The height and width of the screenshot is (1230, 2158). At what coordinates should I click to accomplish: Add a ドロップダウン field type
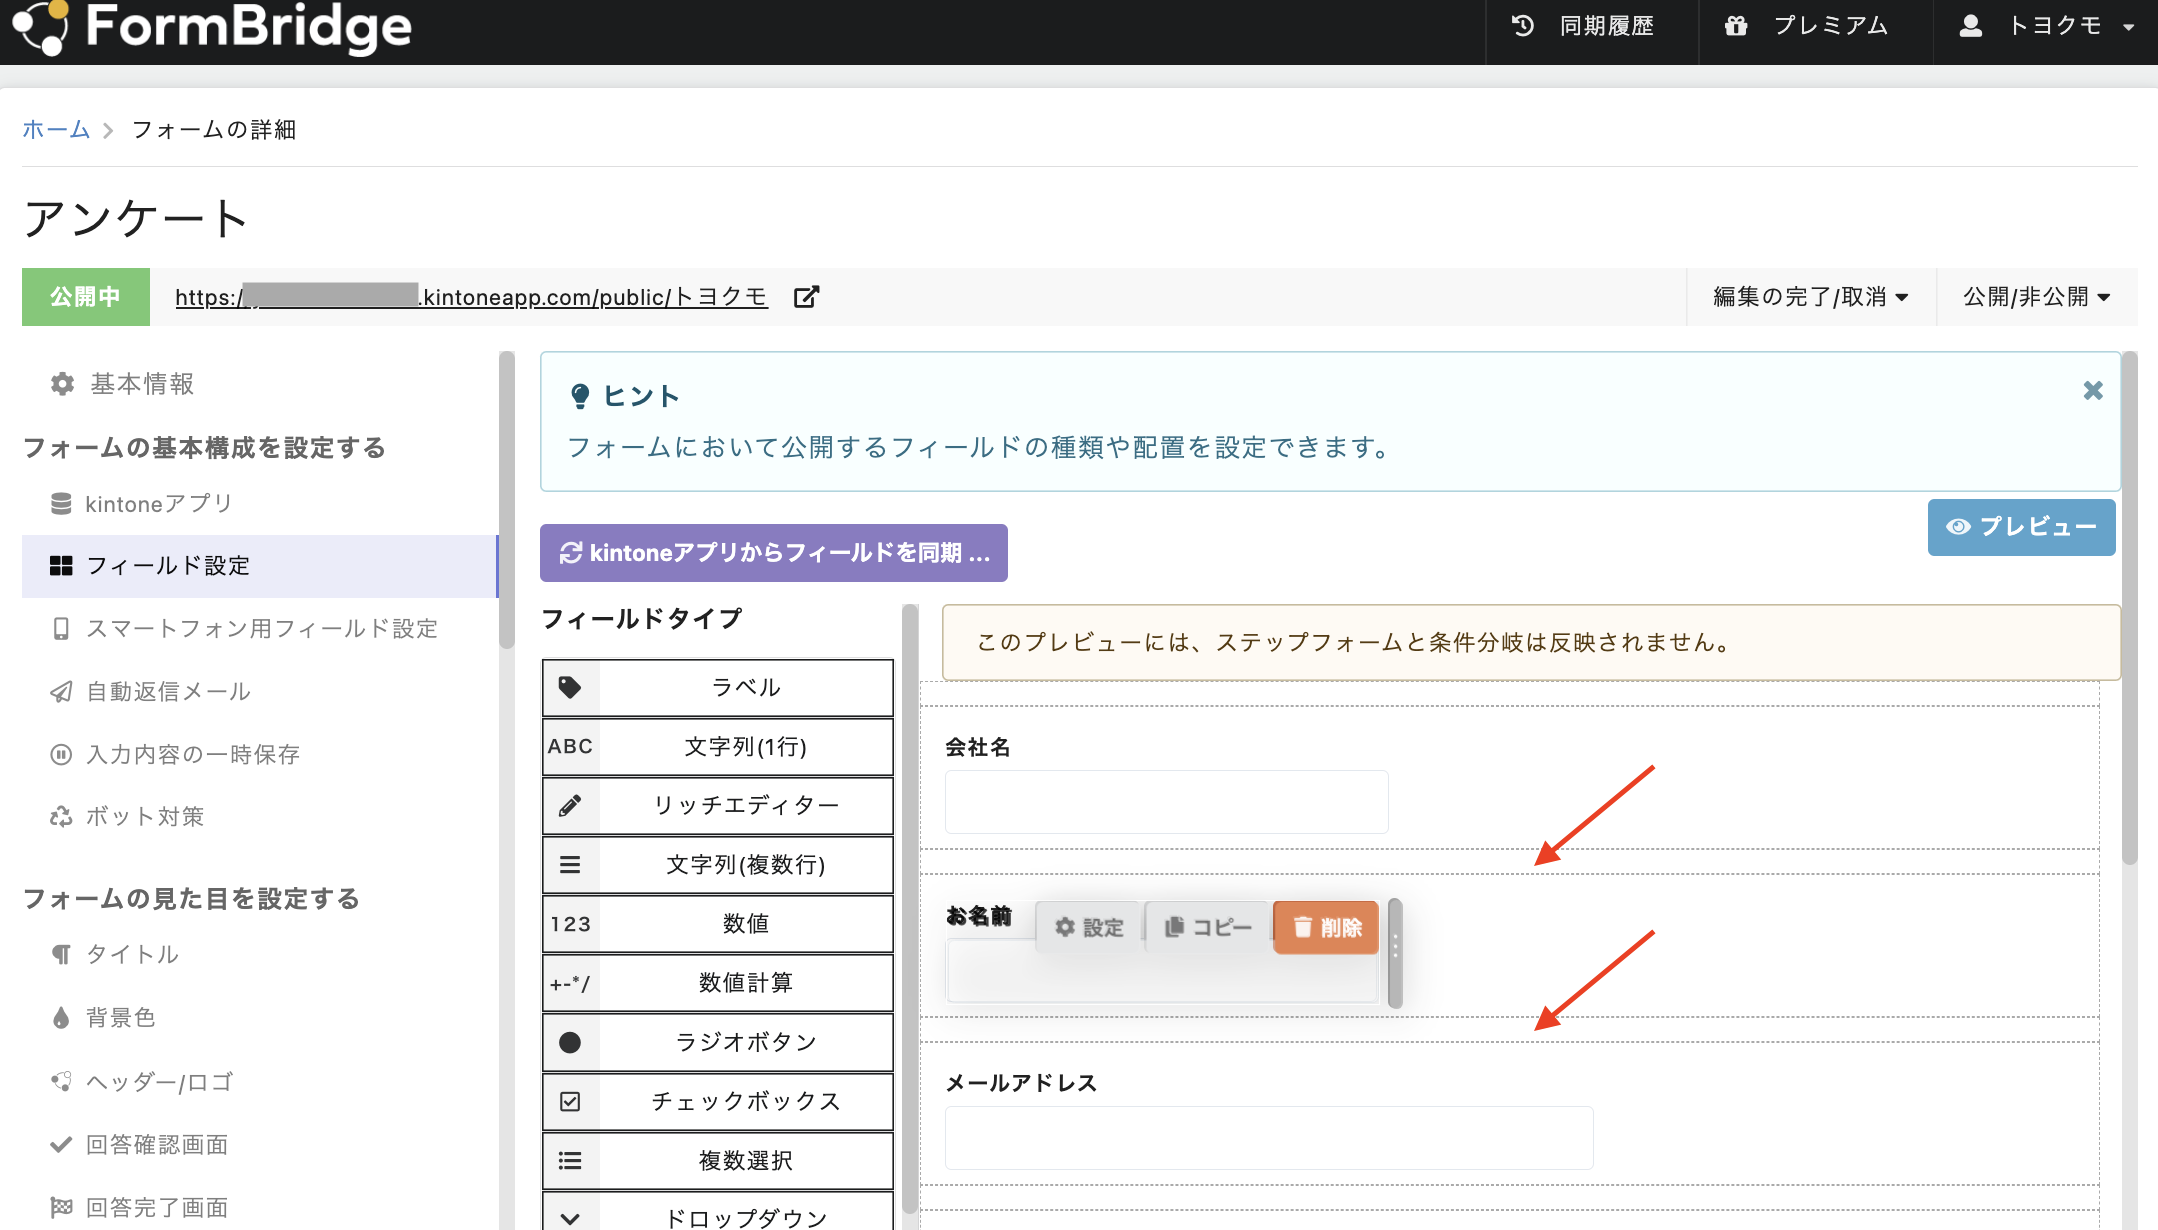(718, 1212)
